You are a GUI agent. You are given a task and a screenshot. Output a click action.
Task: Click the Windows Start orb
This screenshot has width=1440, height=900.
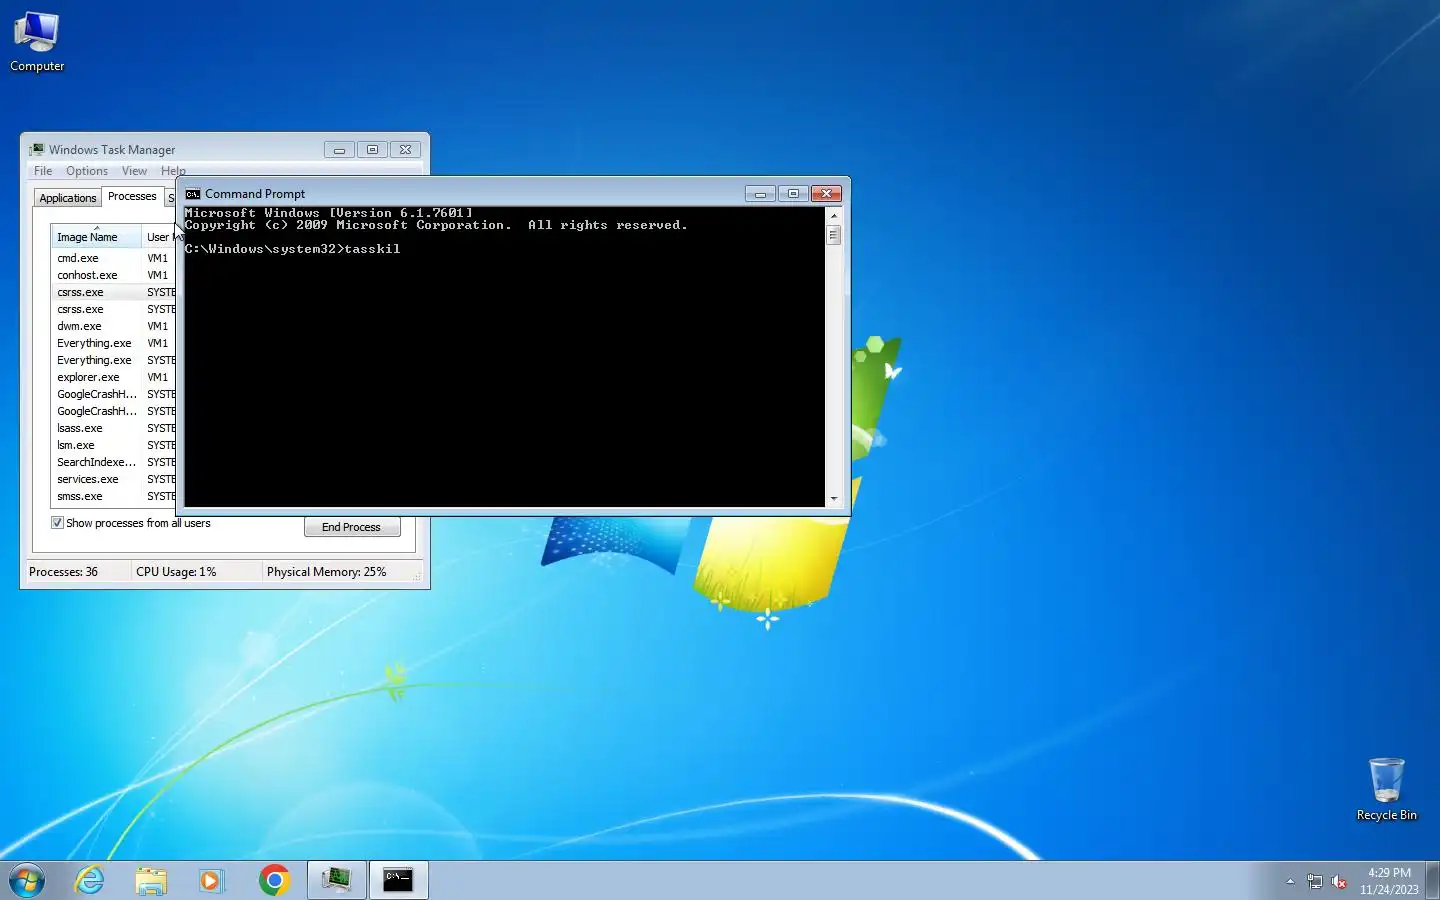27,880
